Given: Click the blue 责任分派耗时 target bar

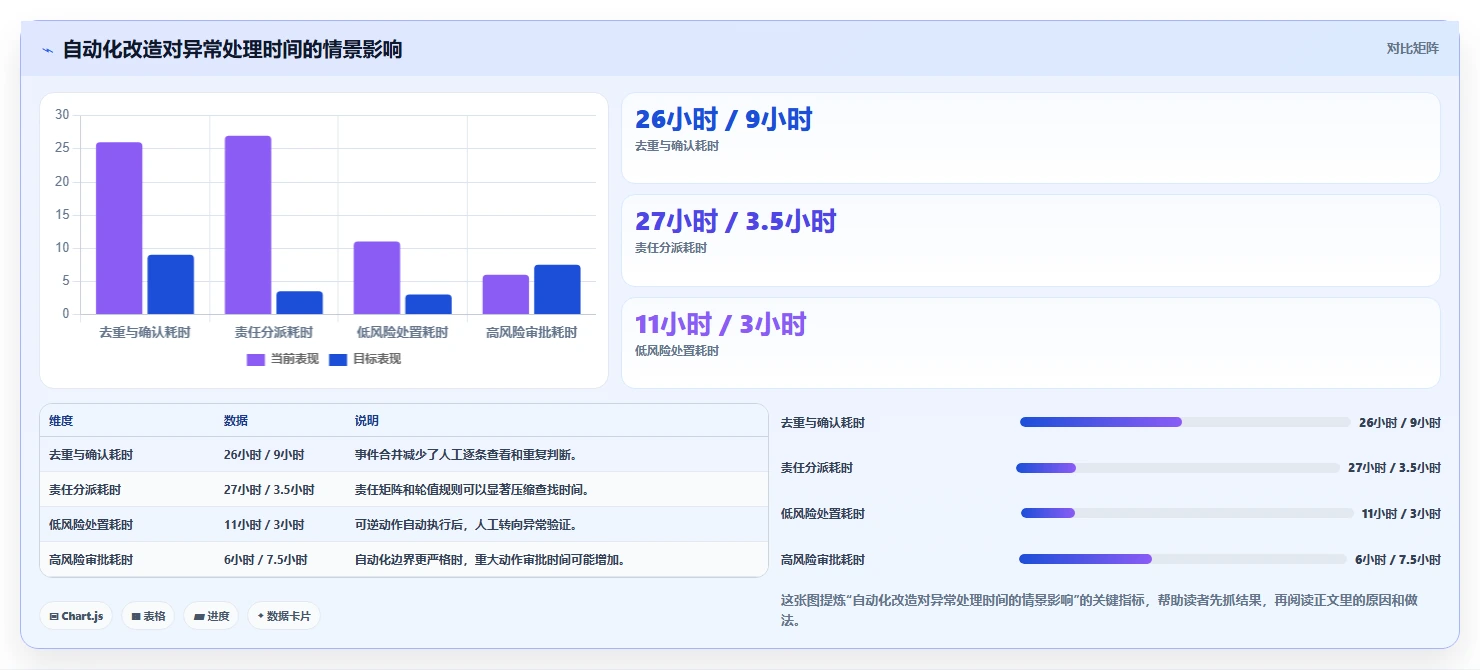Looking at the screenshot, I should [x=299, y=303].
